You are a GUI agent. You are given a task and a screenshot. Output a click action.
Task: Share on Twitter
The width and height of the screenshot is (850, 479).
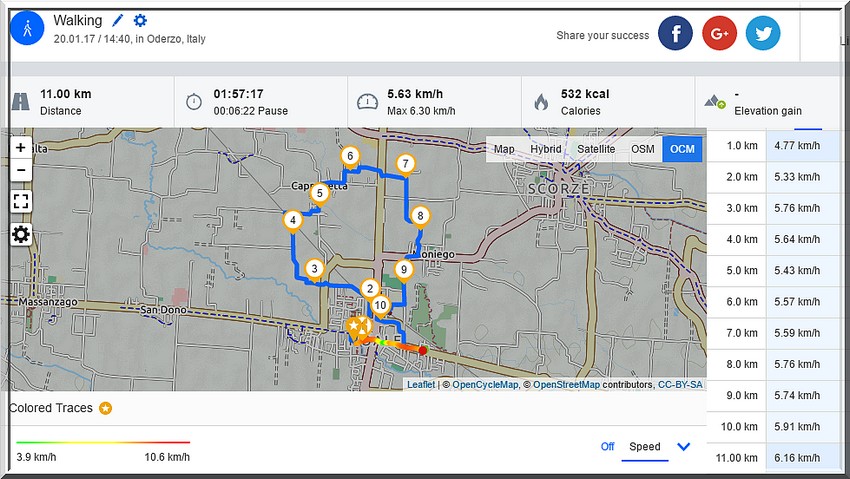pos(763,33)
